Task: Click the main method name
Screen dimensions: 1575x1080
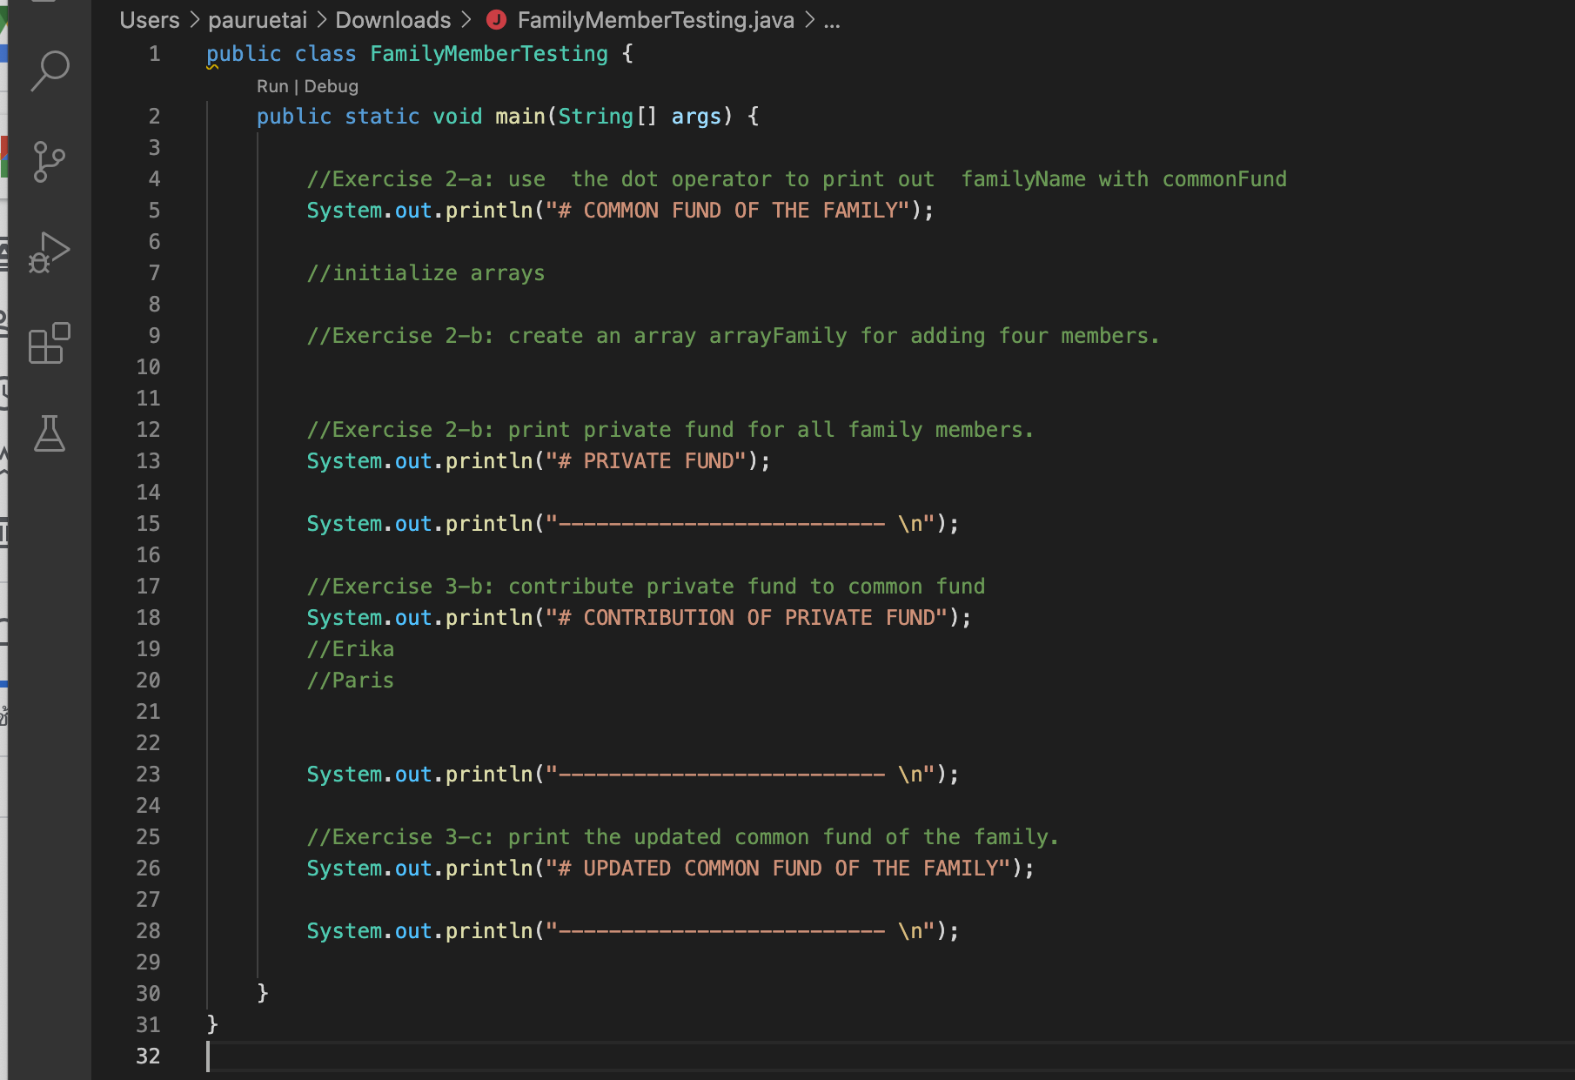Action: click(x=520, y=117)
